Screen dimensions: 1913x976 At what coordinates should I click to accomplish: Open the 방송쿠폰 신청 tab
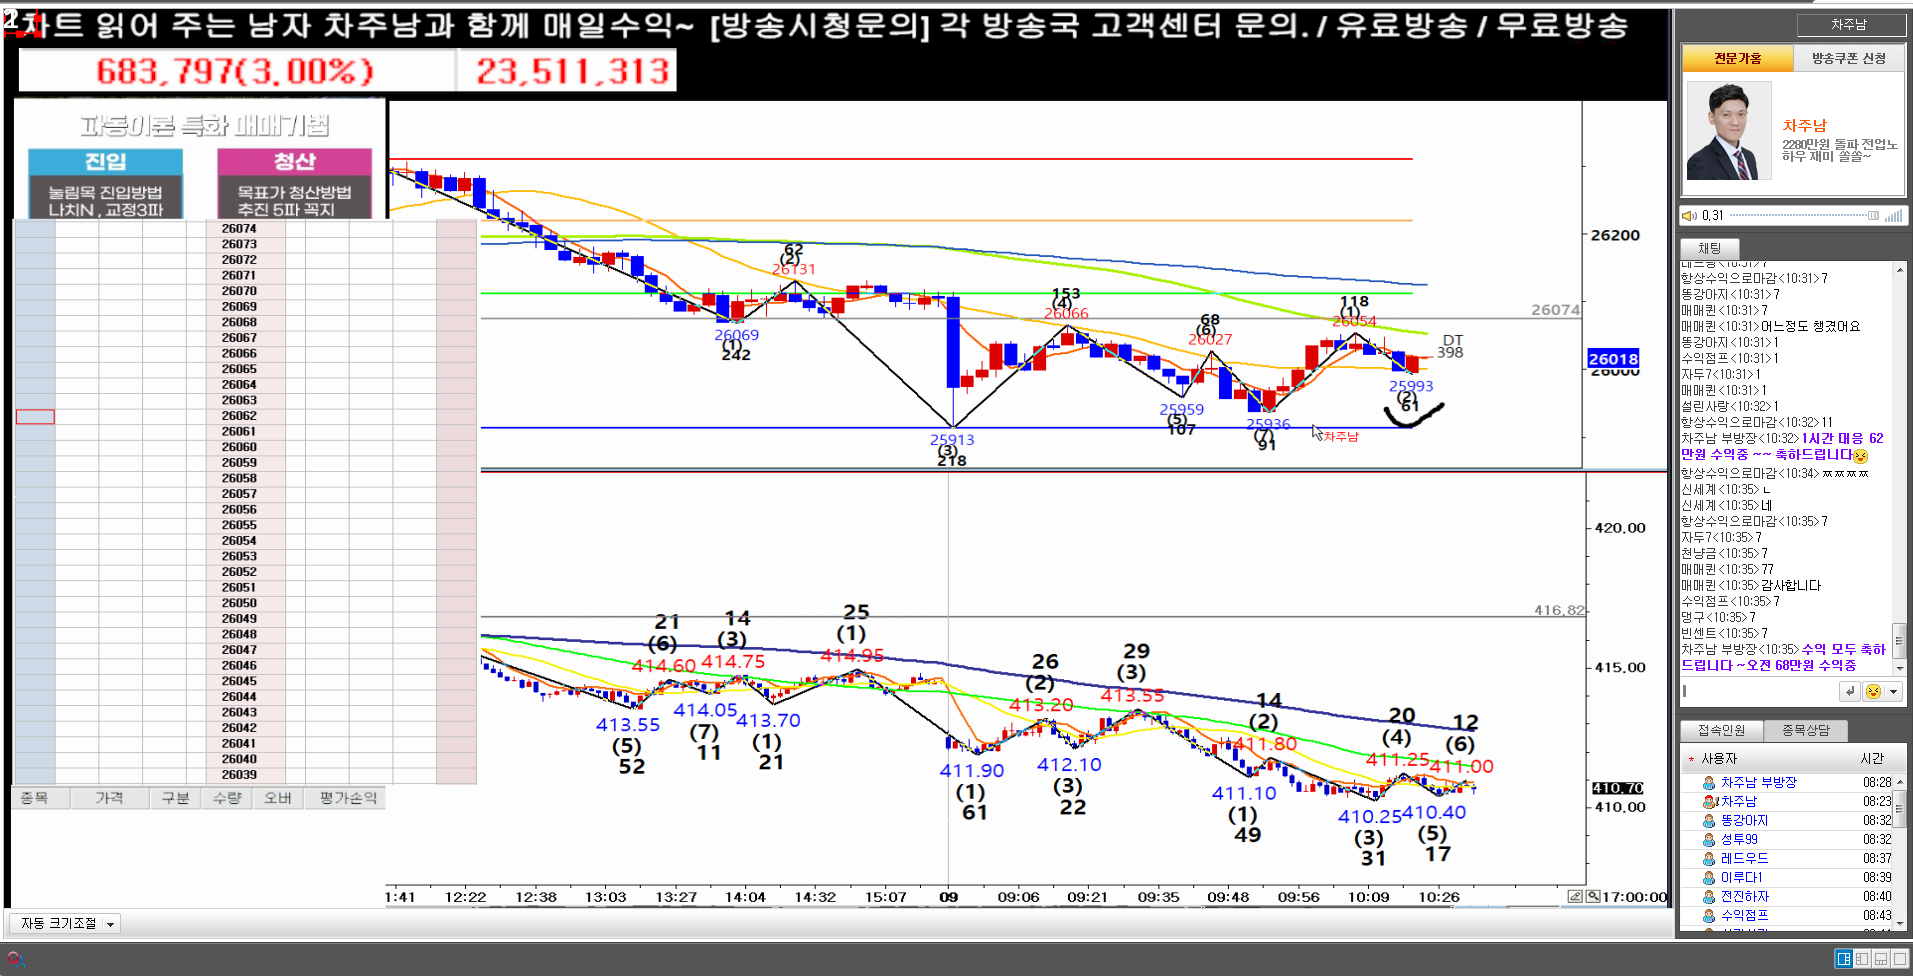click(x=1848, y=58)
